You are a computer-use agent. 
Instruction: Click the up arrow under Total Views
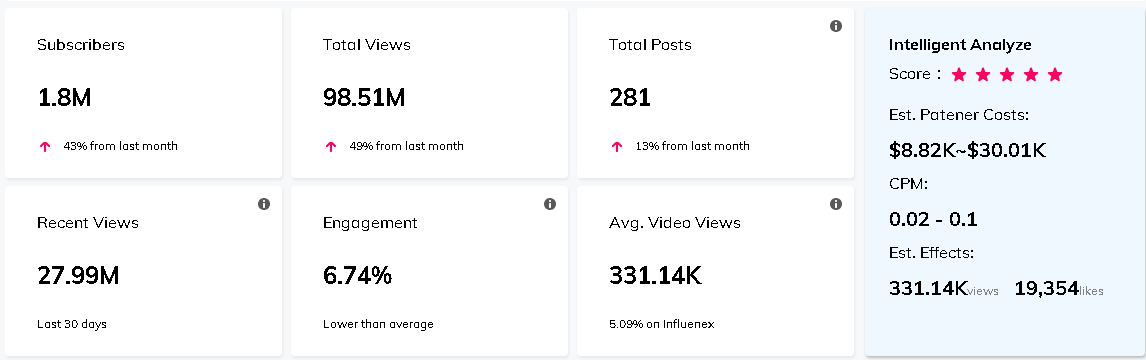pos(330,146)
